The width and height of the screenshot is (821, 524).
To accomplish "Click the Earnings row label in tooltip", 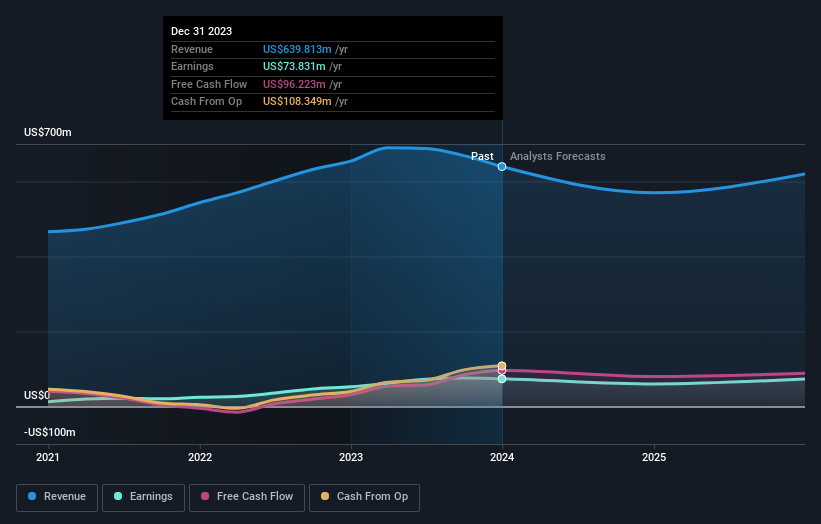I will coord(192,66).
